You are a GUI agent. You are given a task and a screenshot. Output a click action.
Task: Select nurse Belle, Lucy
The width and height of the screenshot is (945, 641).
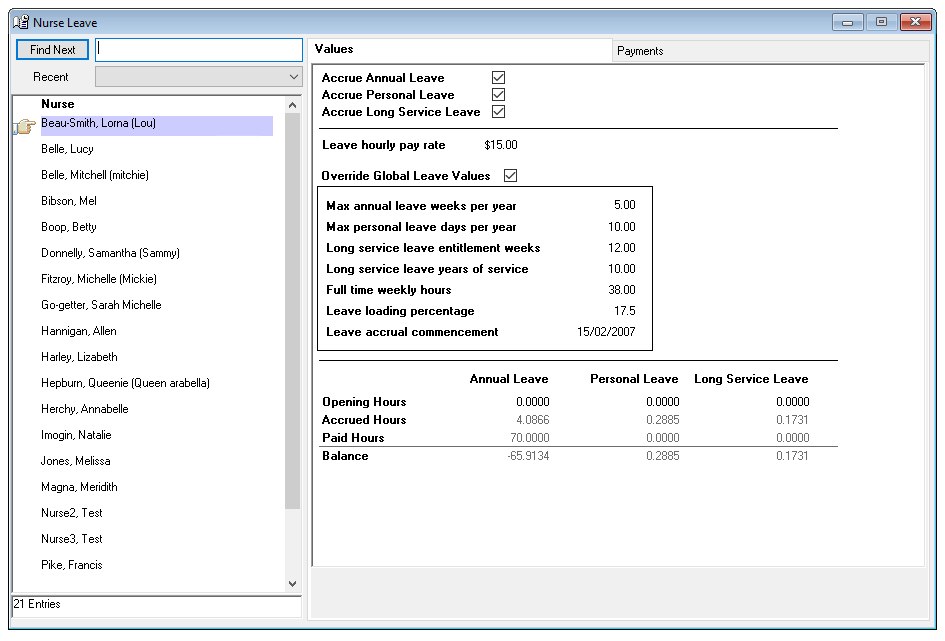[67, 149]
